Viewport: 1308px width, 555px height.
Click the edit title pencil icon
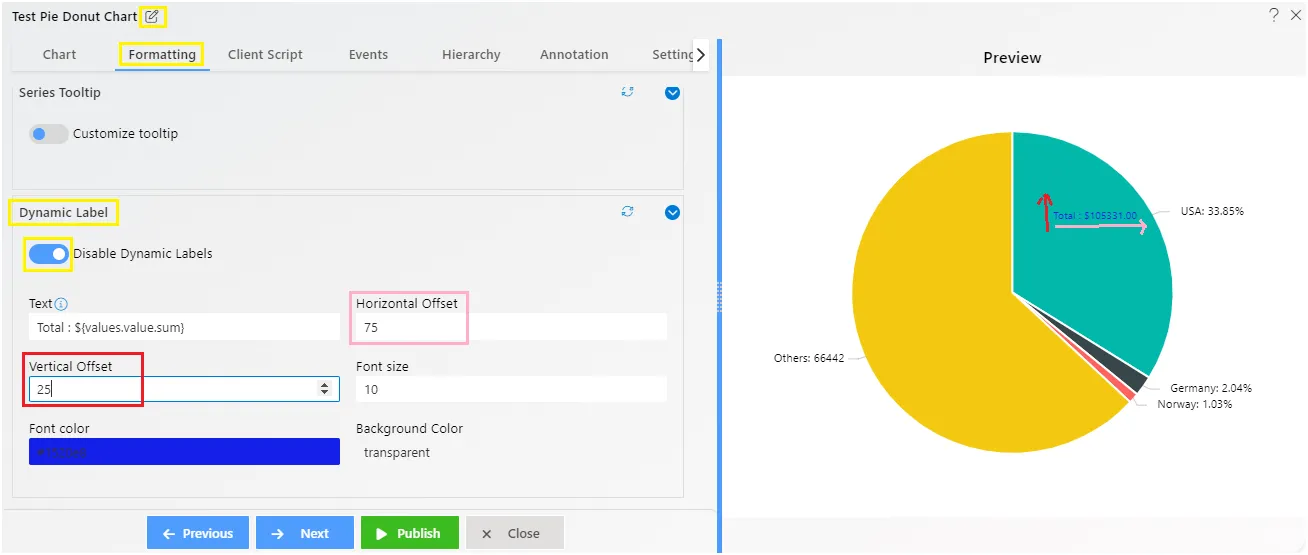(152, 16)
